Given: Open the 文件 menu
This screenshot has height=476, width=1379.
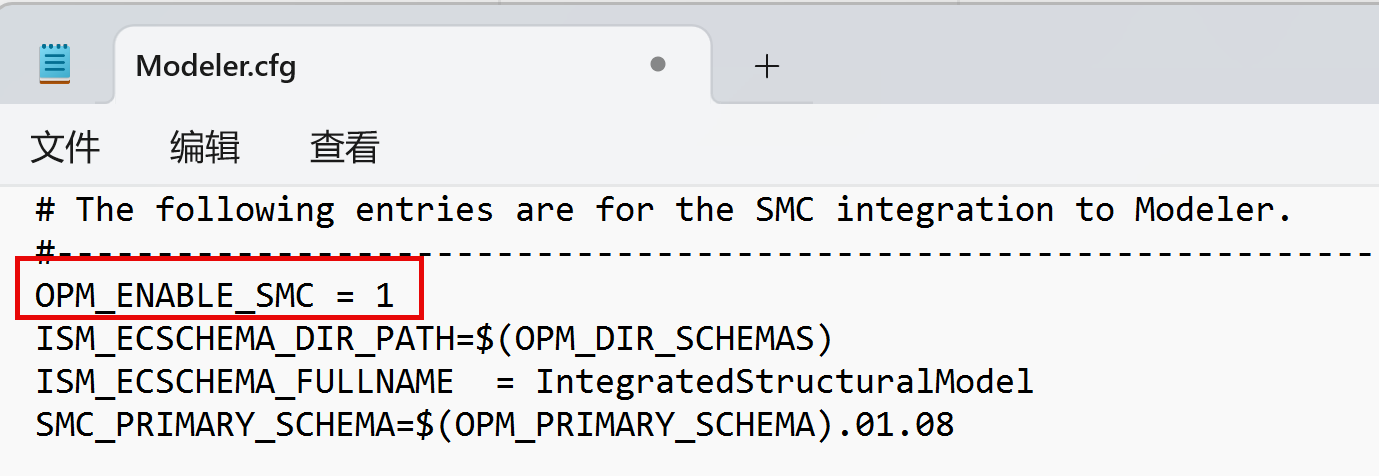Looking at the screenshot, I should point(65,147).
